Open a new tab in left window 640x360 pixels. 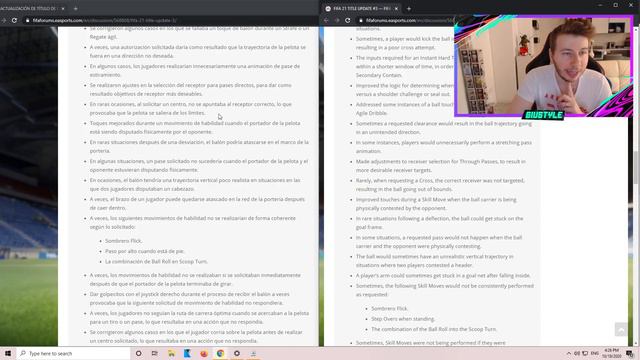click(76, 8)
